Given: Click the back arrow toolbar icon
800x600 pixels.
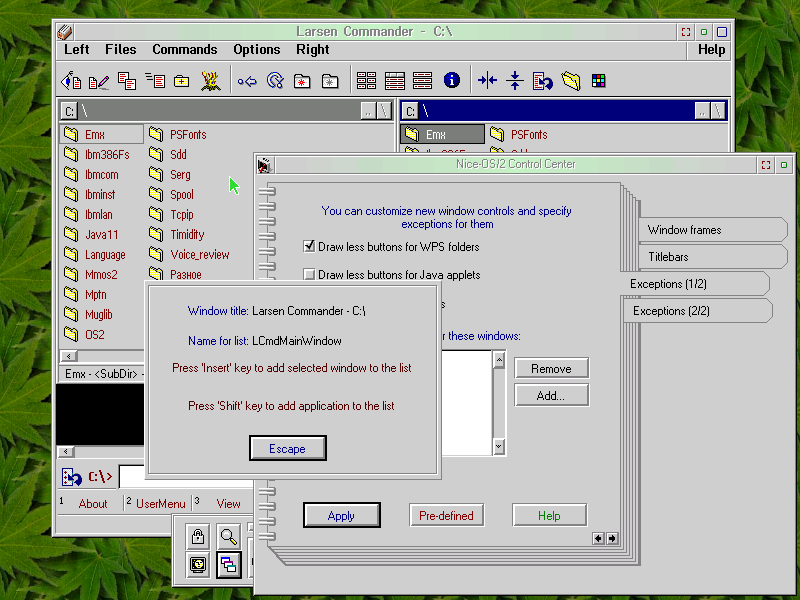Looking at the screenshot, I should (x=247, y=81).
